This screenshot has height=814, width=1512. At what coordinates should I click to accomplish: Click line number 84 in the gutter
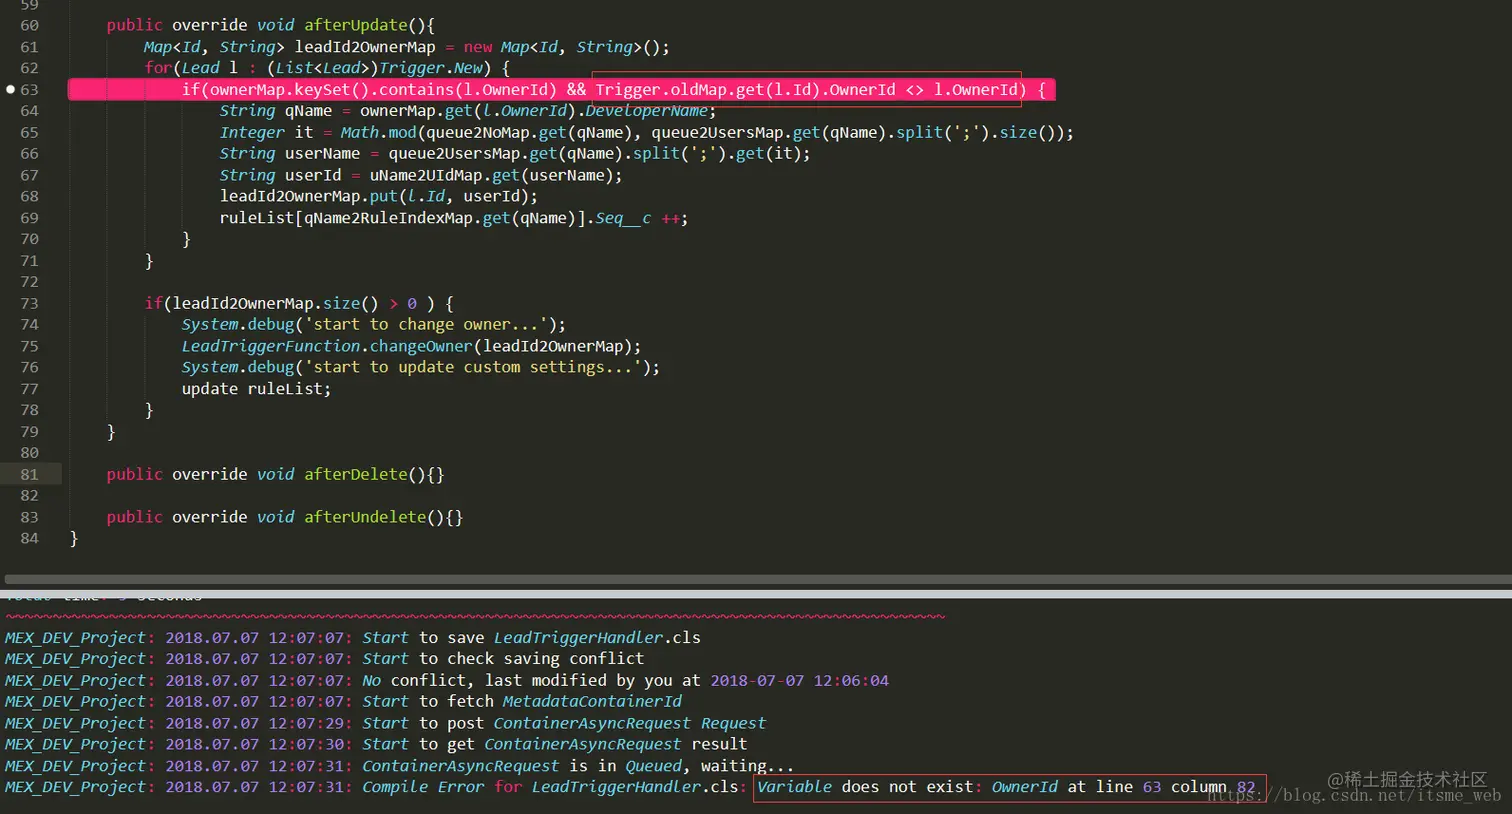(x=29, y=538)
